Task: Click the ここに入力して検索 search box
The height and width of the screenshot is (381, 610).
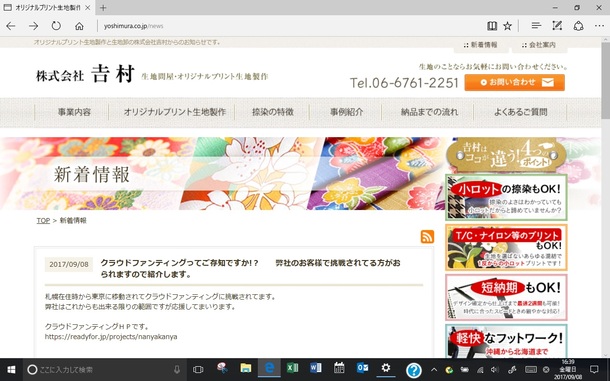Action: pos(105,369)
